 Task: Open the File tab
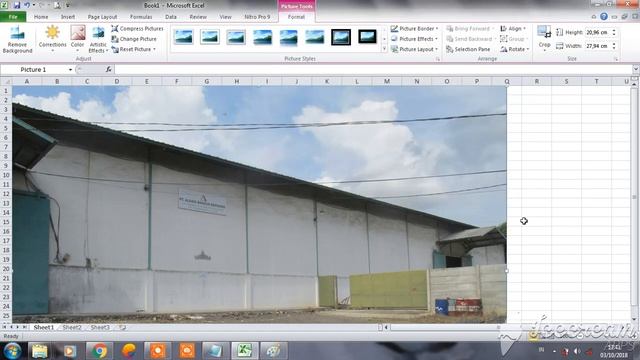click(x=13, y=17)
